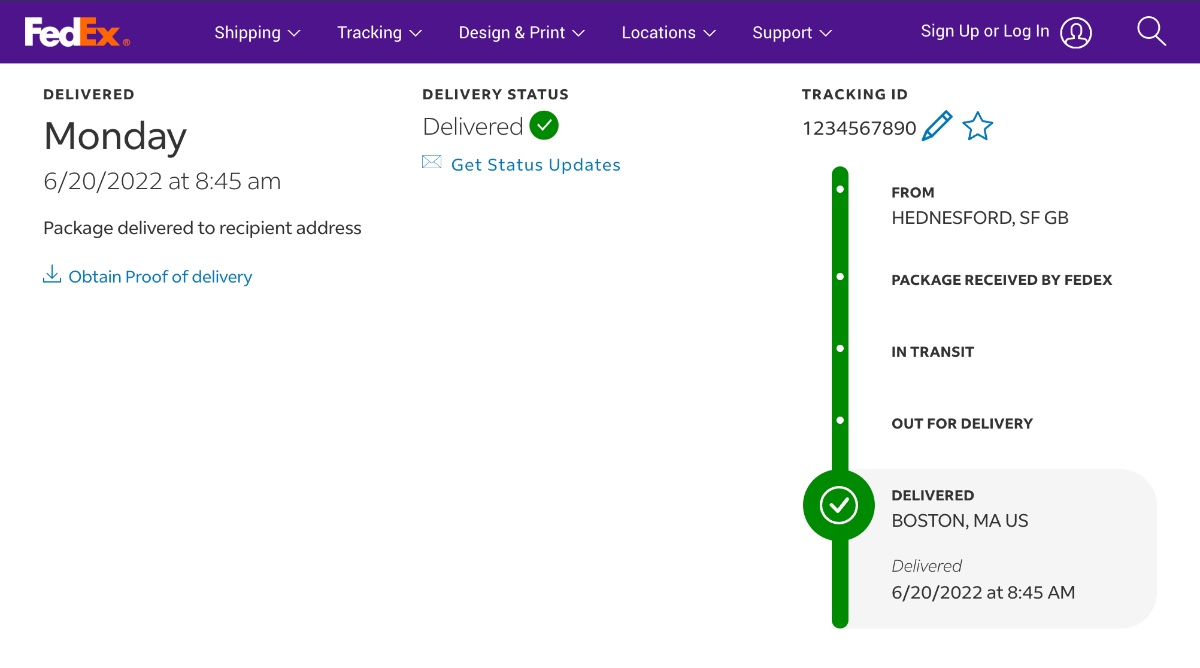Click IN TRANSIT step label

(x=933, y=352)
